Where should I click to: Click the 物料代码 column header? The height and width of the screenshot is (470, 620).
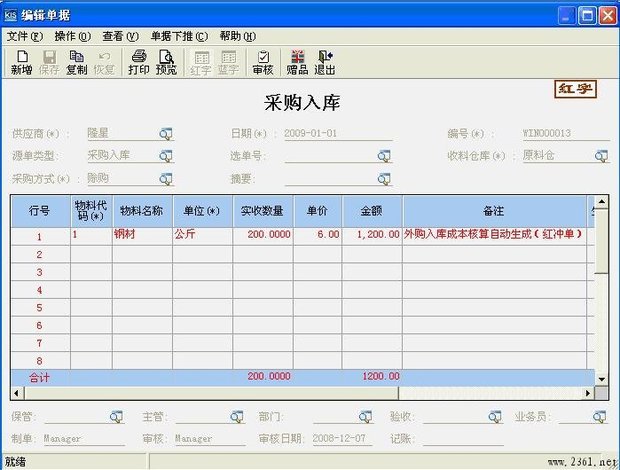point(91,211)
